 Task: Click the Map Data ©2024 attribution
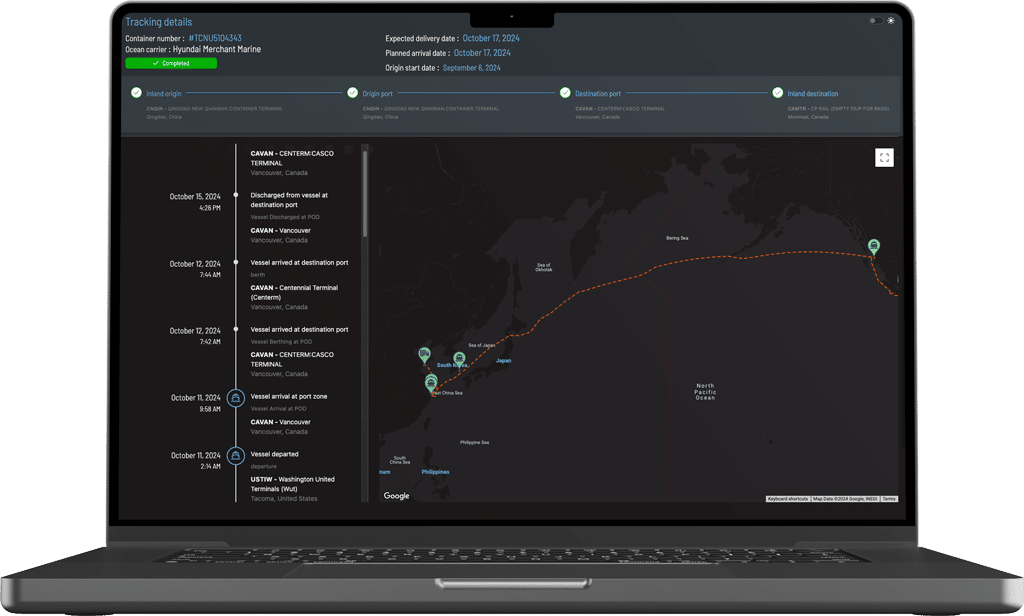(845, 499)
